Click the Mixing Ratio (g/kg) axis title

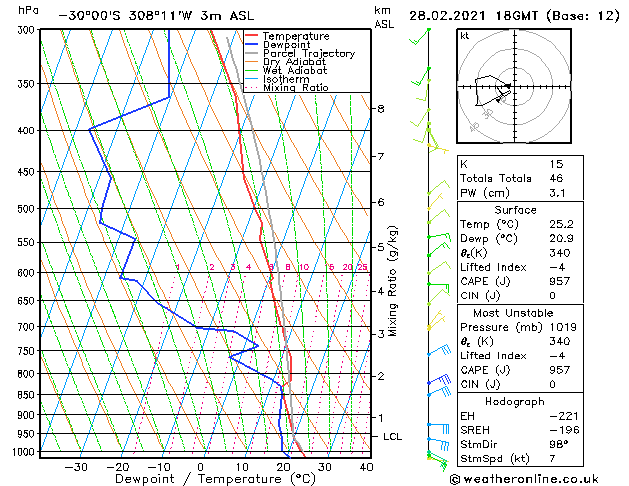click(x=393, y=281)
